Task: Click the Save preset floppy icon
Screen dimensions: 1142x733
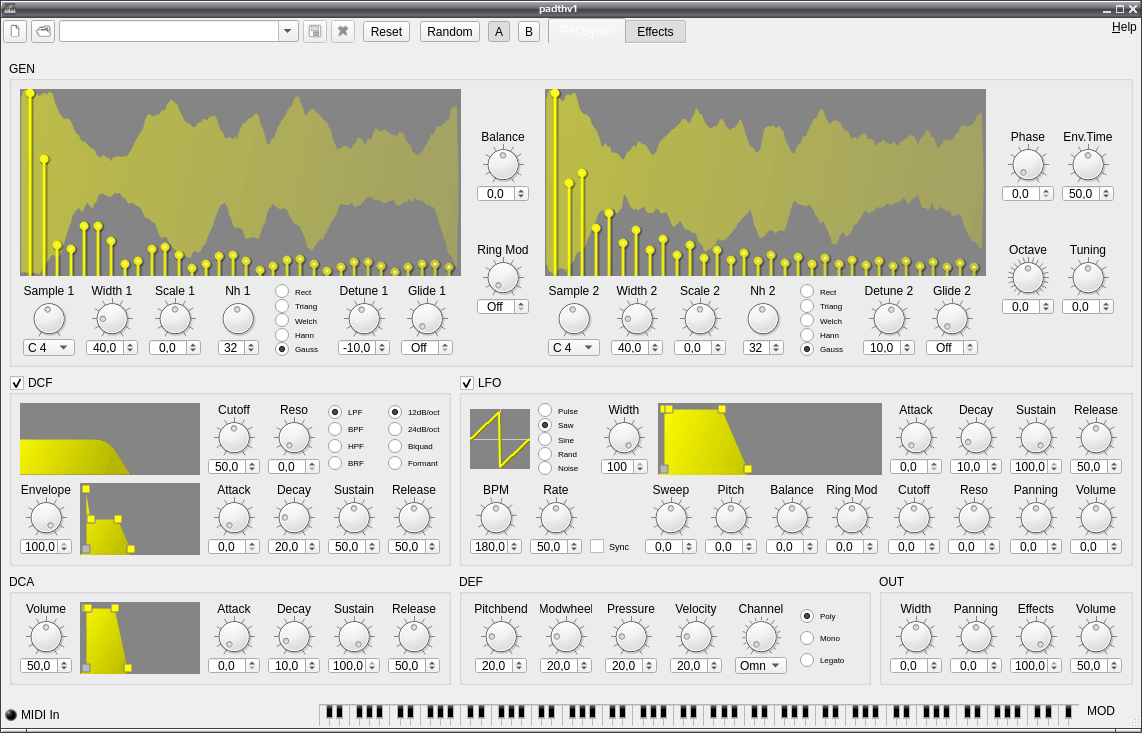Action: [315, 31]
